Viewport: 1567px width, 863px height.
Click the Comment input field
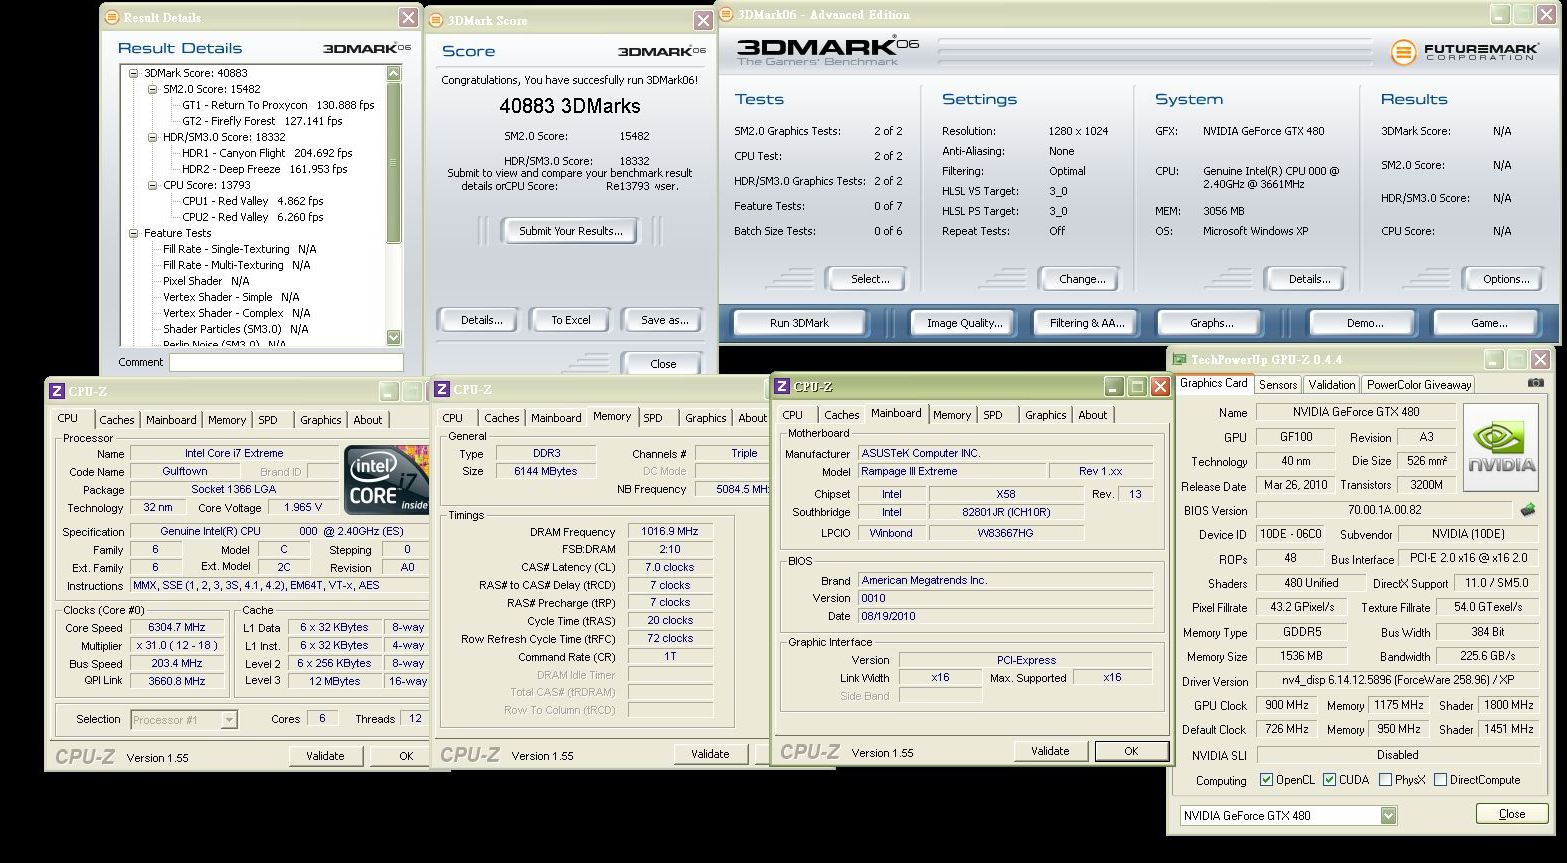[286, 362]
